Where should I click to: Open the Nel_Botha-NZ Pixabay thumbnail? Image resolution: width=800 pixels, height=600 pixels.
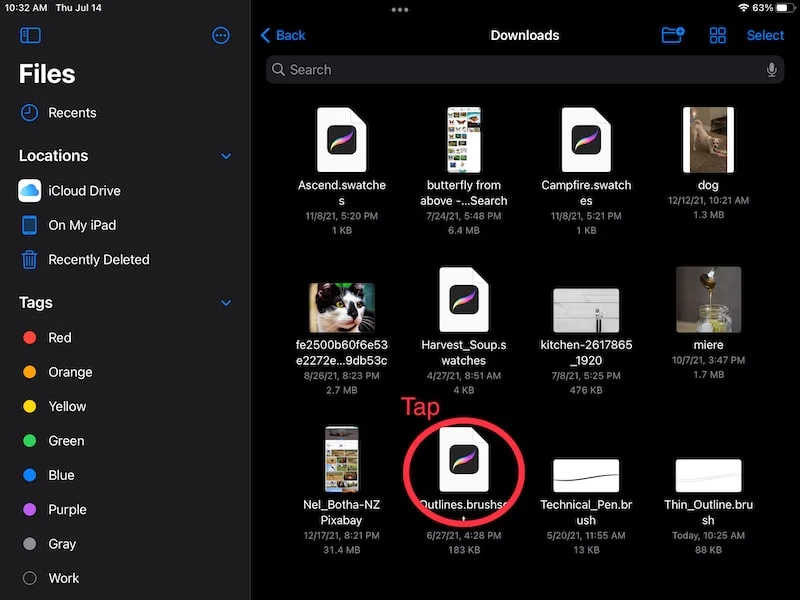[341, 459]
